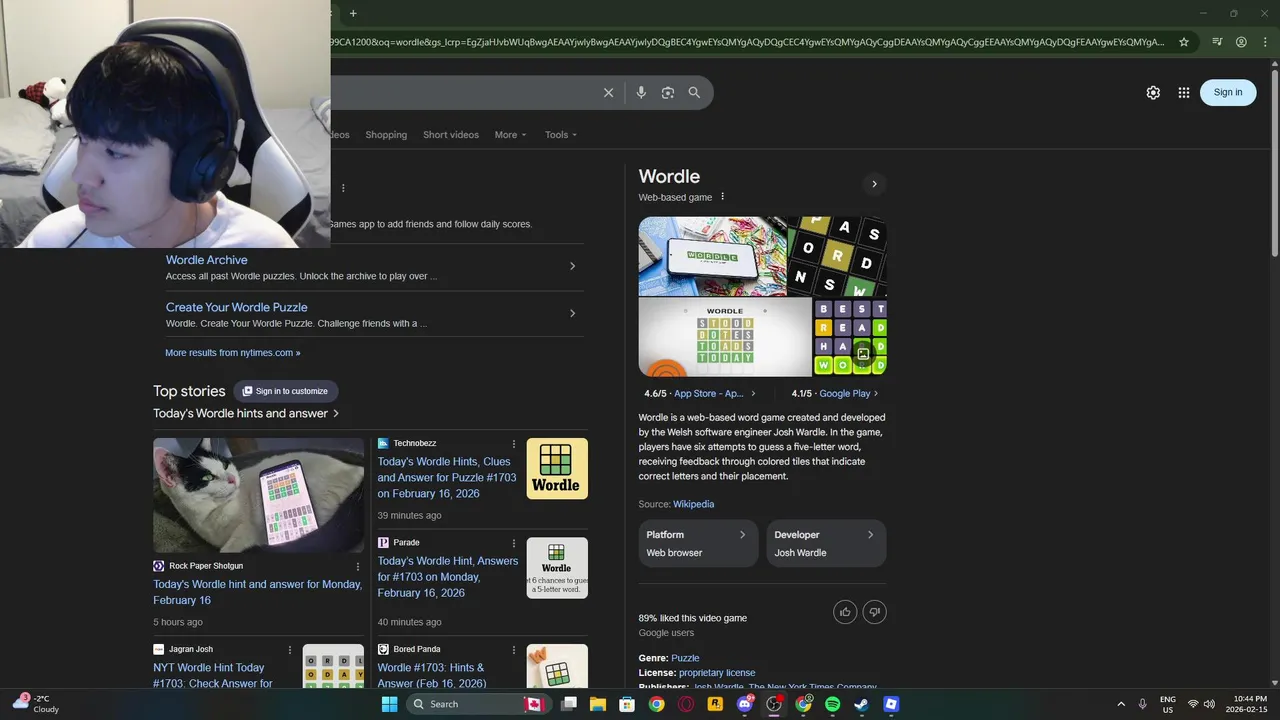Bookmark this page with the star icon
1280x720 pixels.
pyautogui.click(x=1184, y=42)
